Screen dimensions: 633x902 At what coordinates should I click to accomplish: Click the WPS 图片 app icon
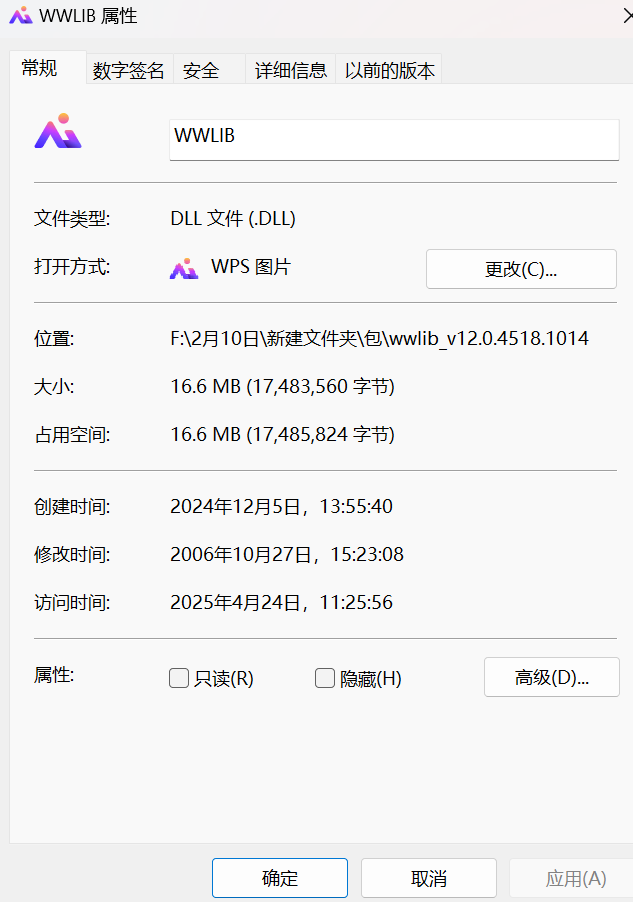point(184,269)
